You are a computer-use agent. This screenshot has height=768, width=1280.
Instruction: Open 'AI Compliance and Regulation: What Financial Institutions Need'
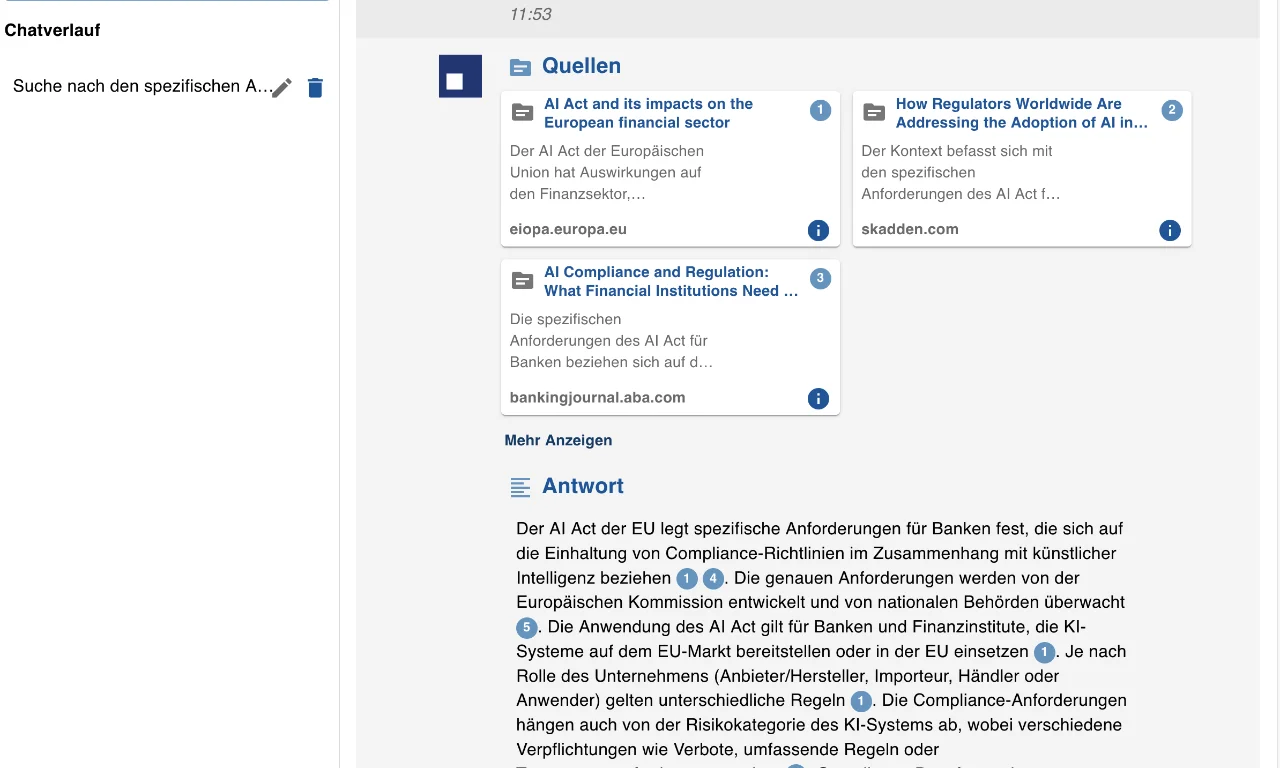[x=670, y=281]
